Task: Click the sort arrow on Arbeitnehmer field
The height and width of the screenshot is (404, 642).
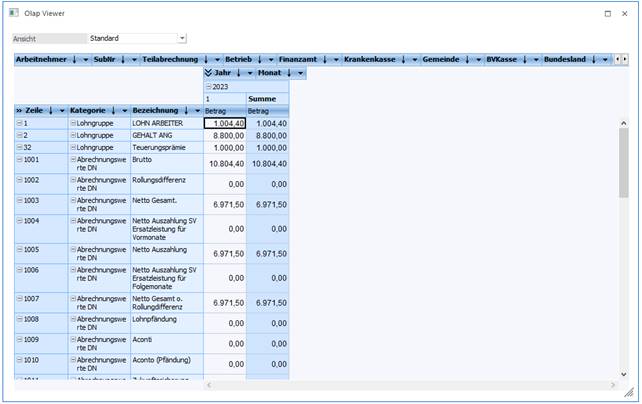Action: point(74,60)
